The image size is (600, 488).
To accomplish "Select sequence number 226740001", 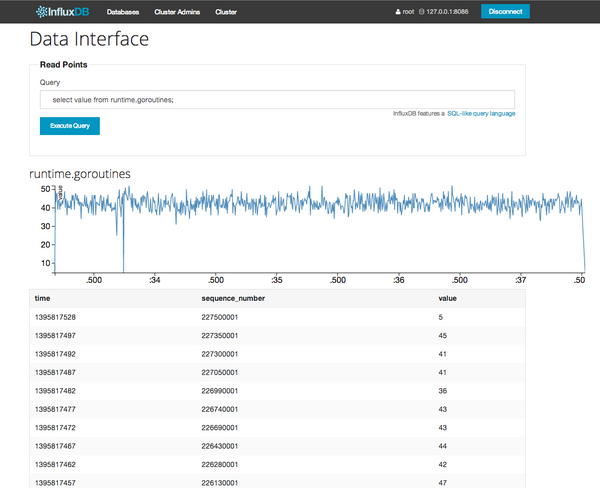I will [220, 409].
